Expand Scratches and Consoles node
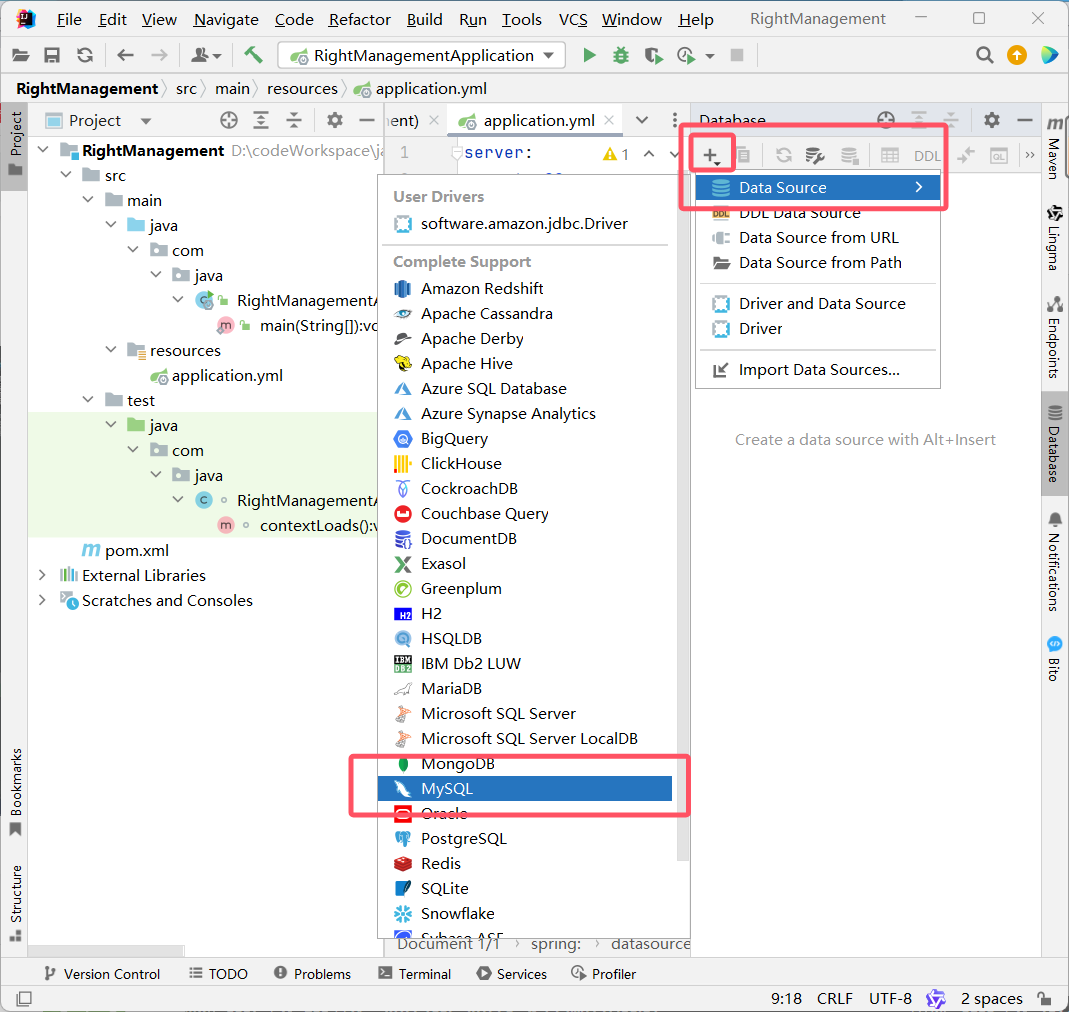Viewport: 1069px width, 1012px height. [x=42, y=600]
